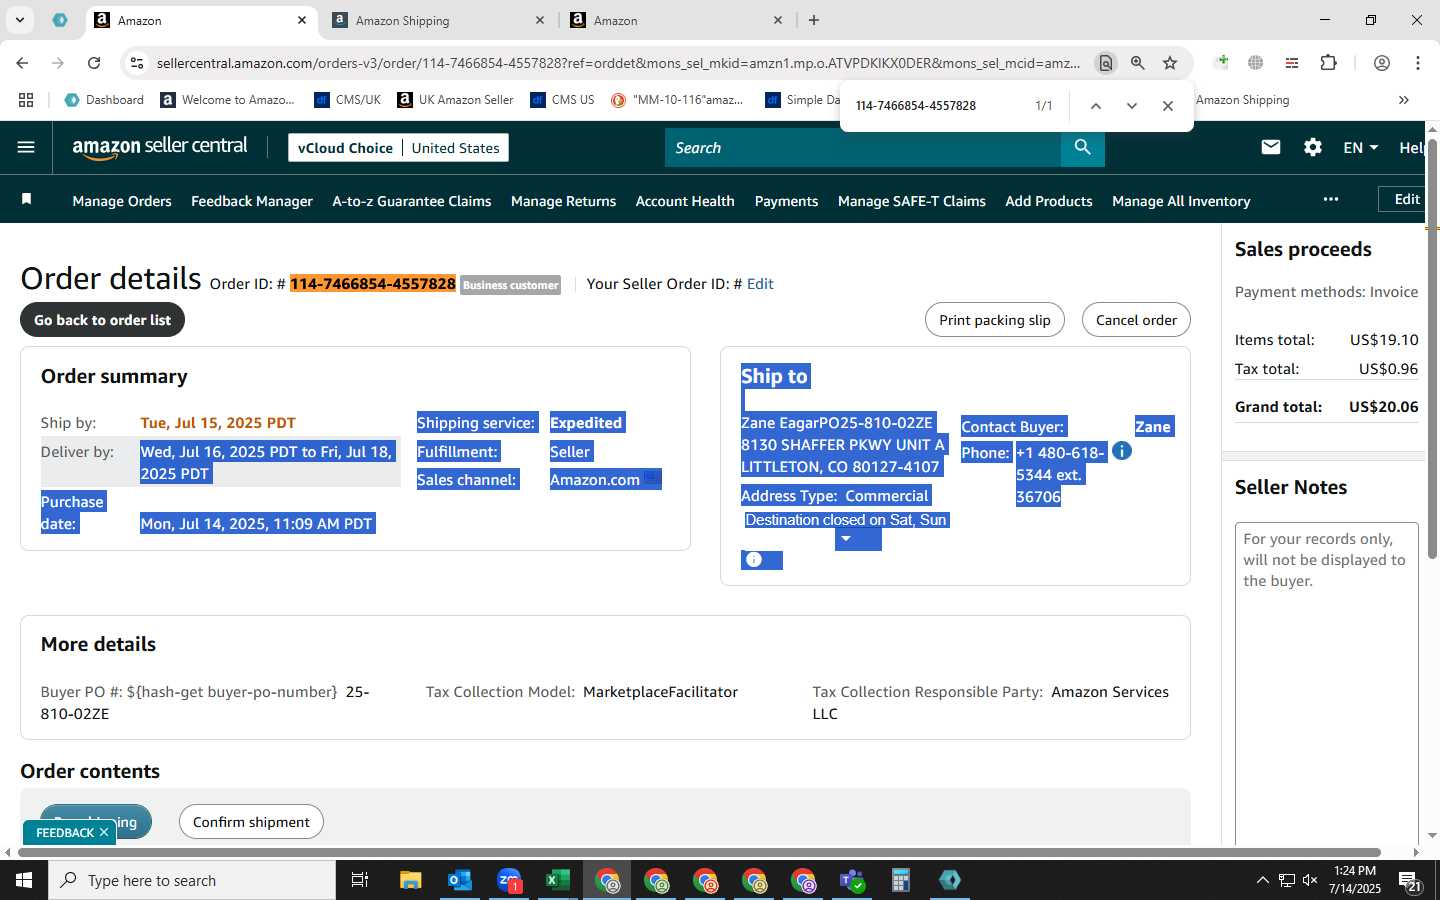Open the CMS US bookmark
The image size is (1440, 900).
[x=562, y=100]
